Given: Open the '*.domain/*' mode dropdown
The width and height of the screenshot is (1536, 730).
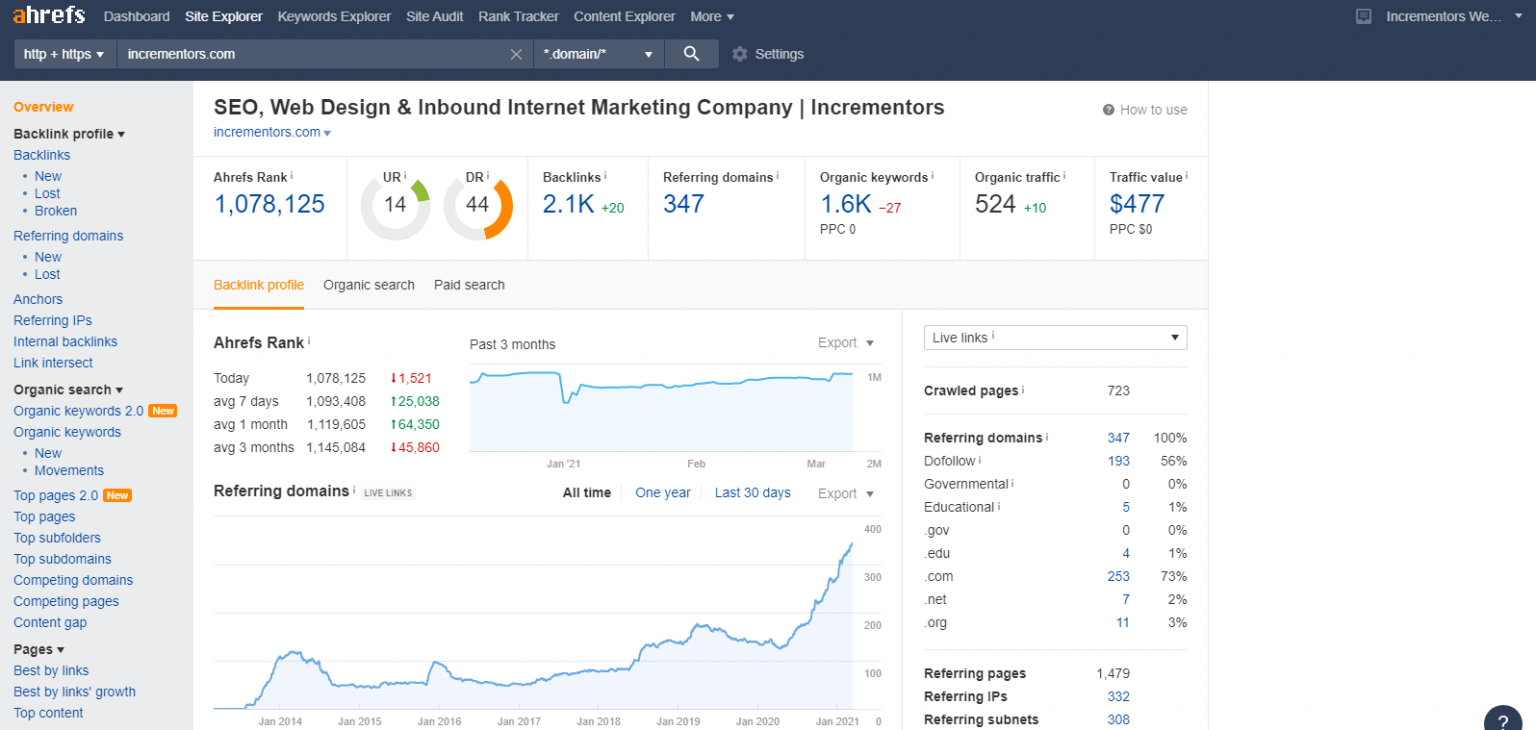Looking at the screenshot, I should (598, 53).
